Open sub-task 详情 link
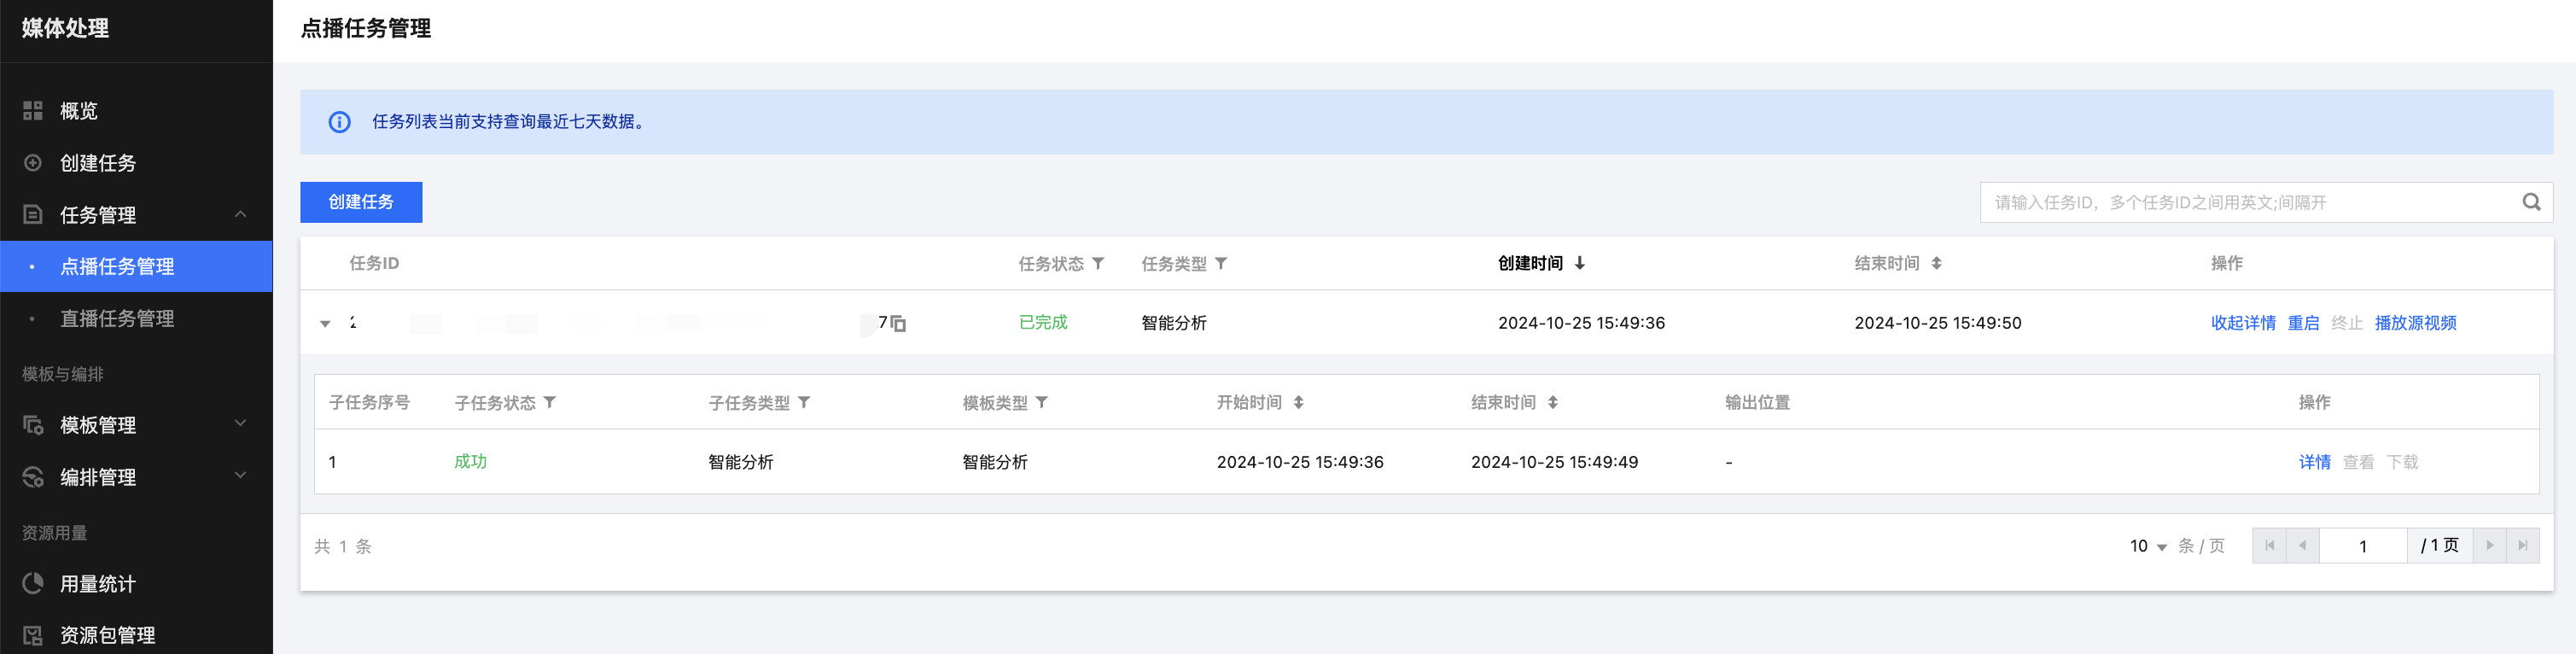The image size is (2576, 654). tap(2314, 462)
